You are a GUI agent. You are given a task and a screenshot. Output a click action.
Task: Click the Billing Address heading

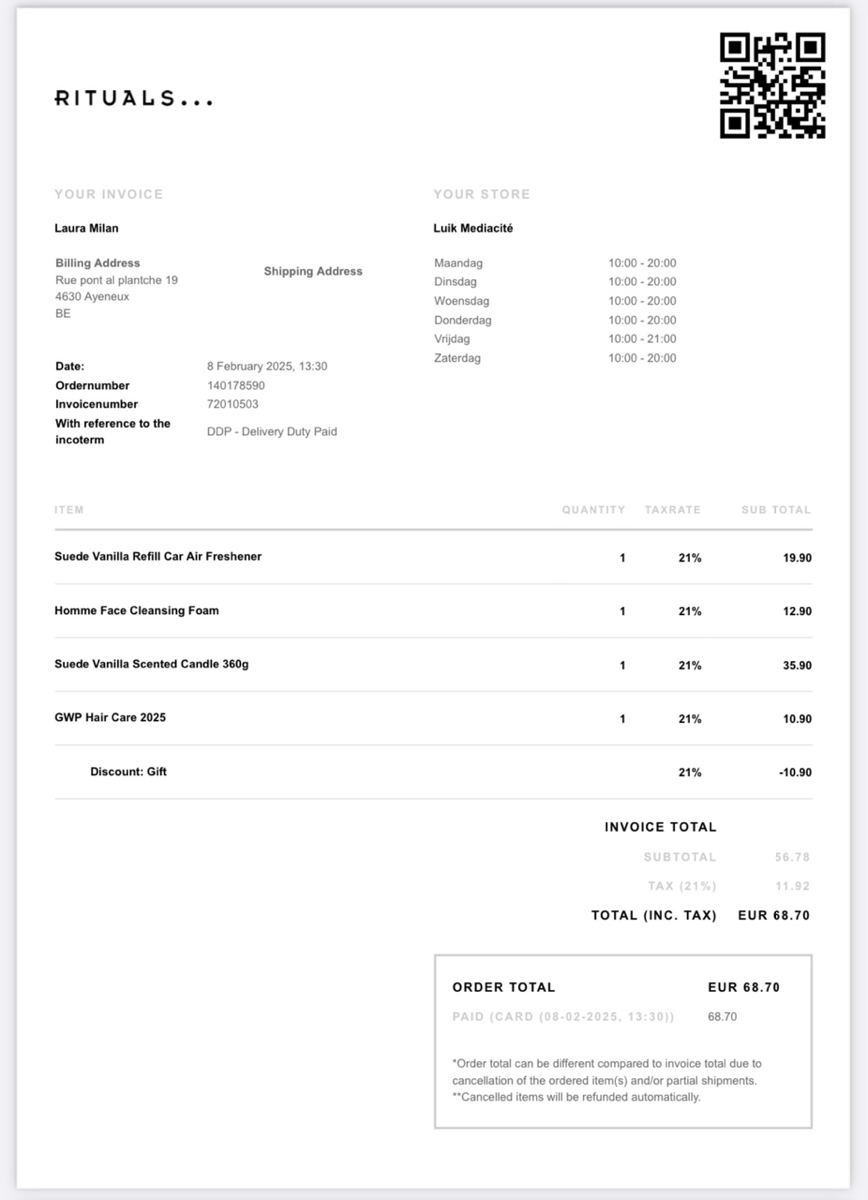[97, 263]
